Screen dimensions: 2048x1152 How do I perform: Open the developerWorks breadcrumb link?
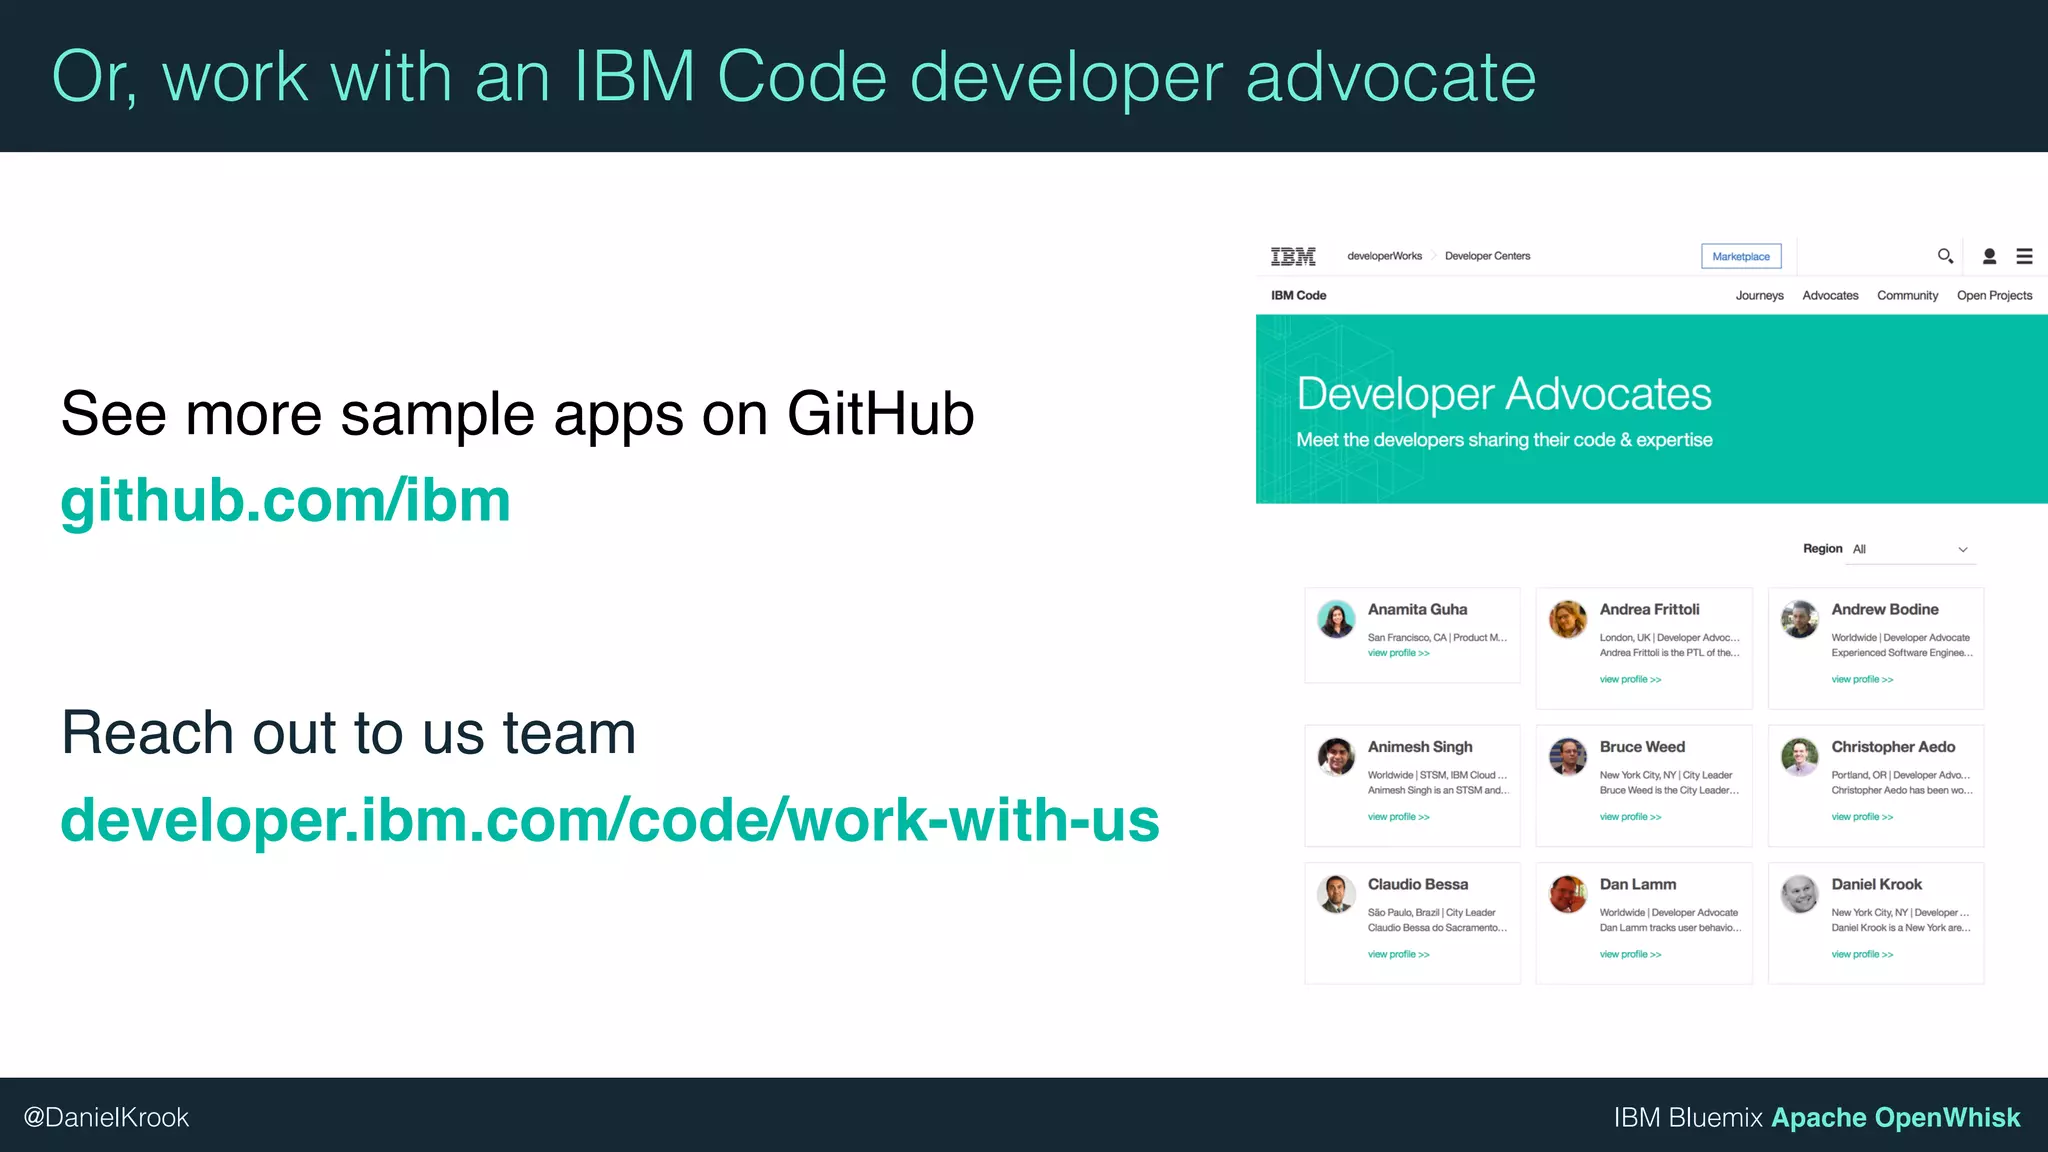click(1384, 256)
